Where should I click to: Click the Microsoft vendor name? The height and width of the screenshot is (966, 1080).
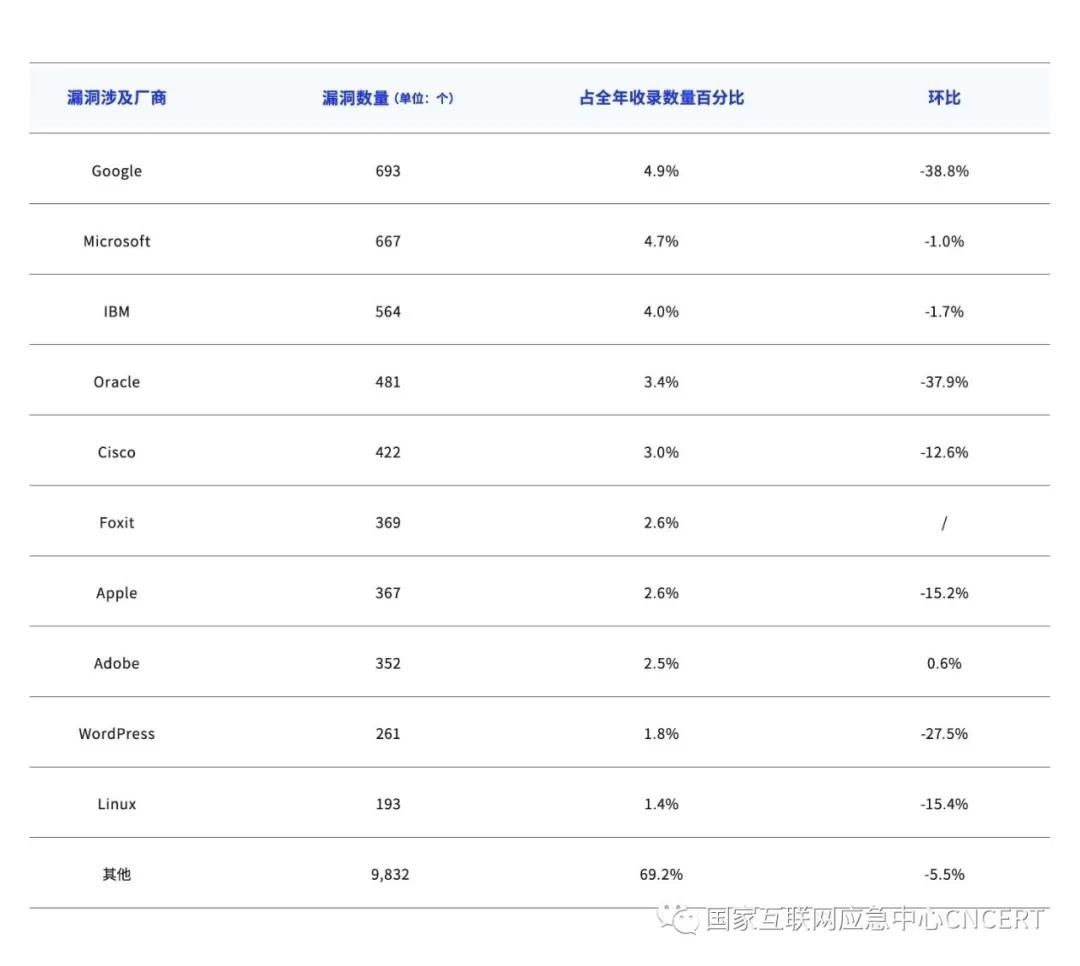(x=117, y=241)
